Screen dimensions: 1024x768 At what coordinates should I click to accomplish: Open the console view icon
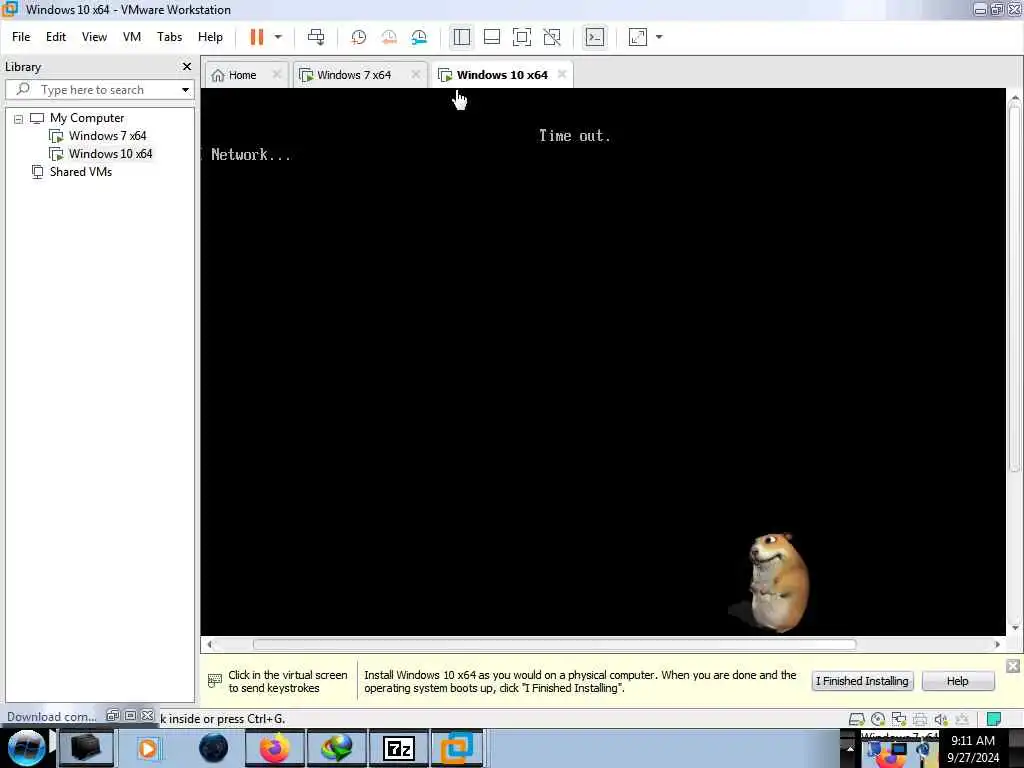[595, 37]
